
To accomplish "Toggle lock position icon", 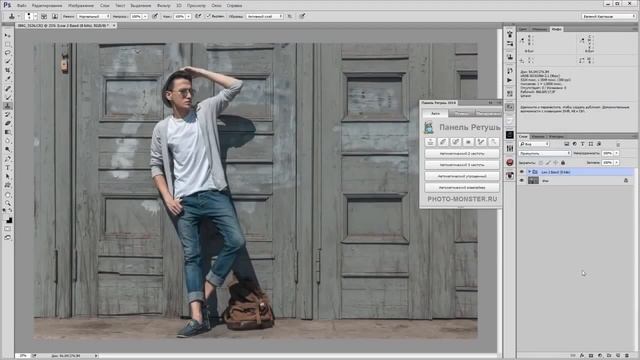I will pyautogui.click(x=556, y=162).
